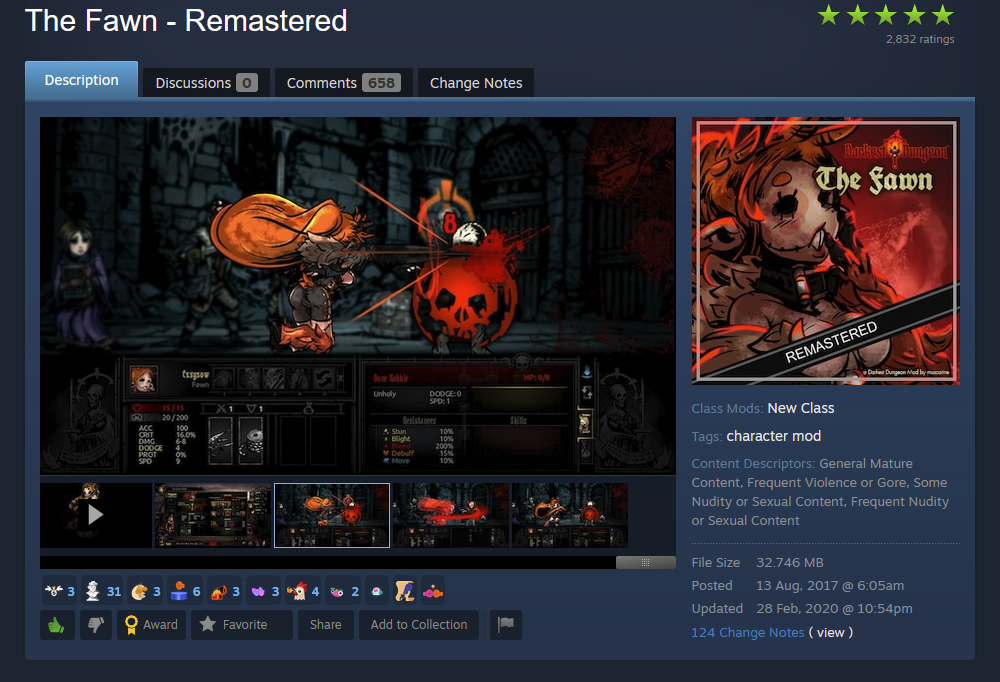Give the mod a thumbs down rating

(x=96, y=625)
